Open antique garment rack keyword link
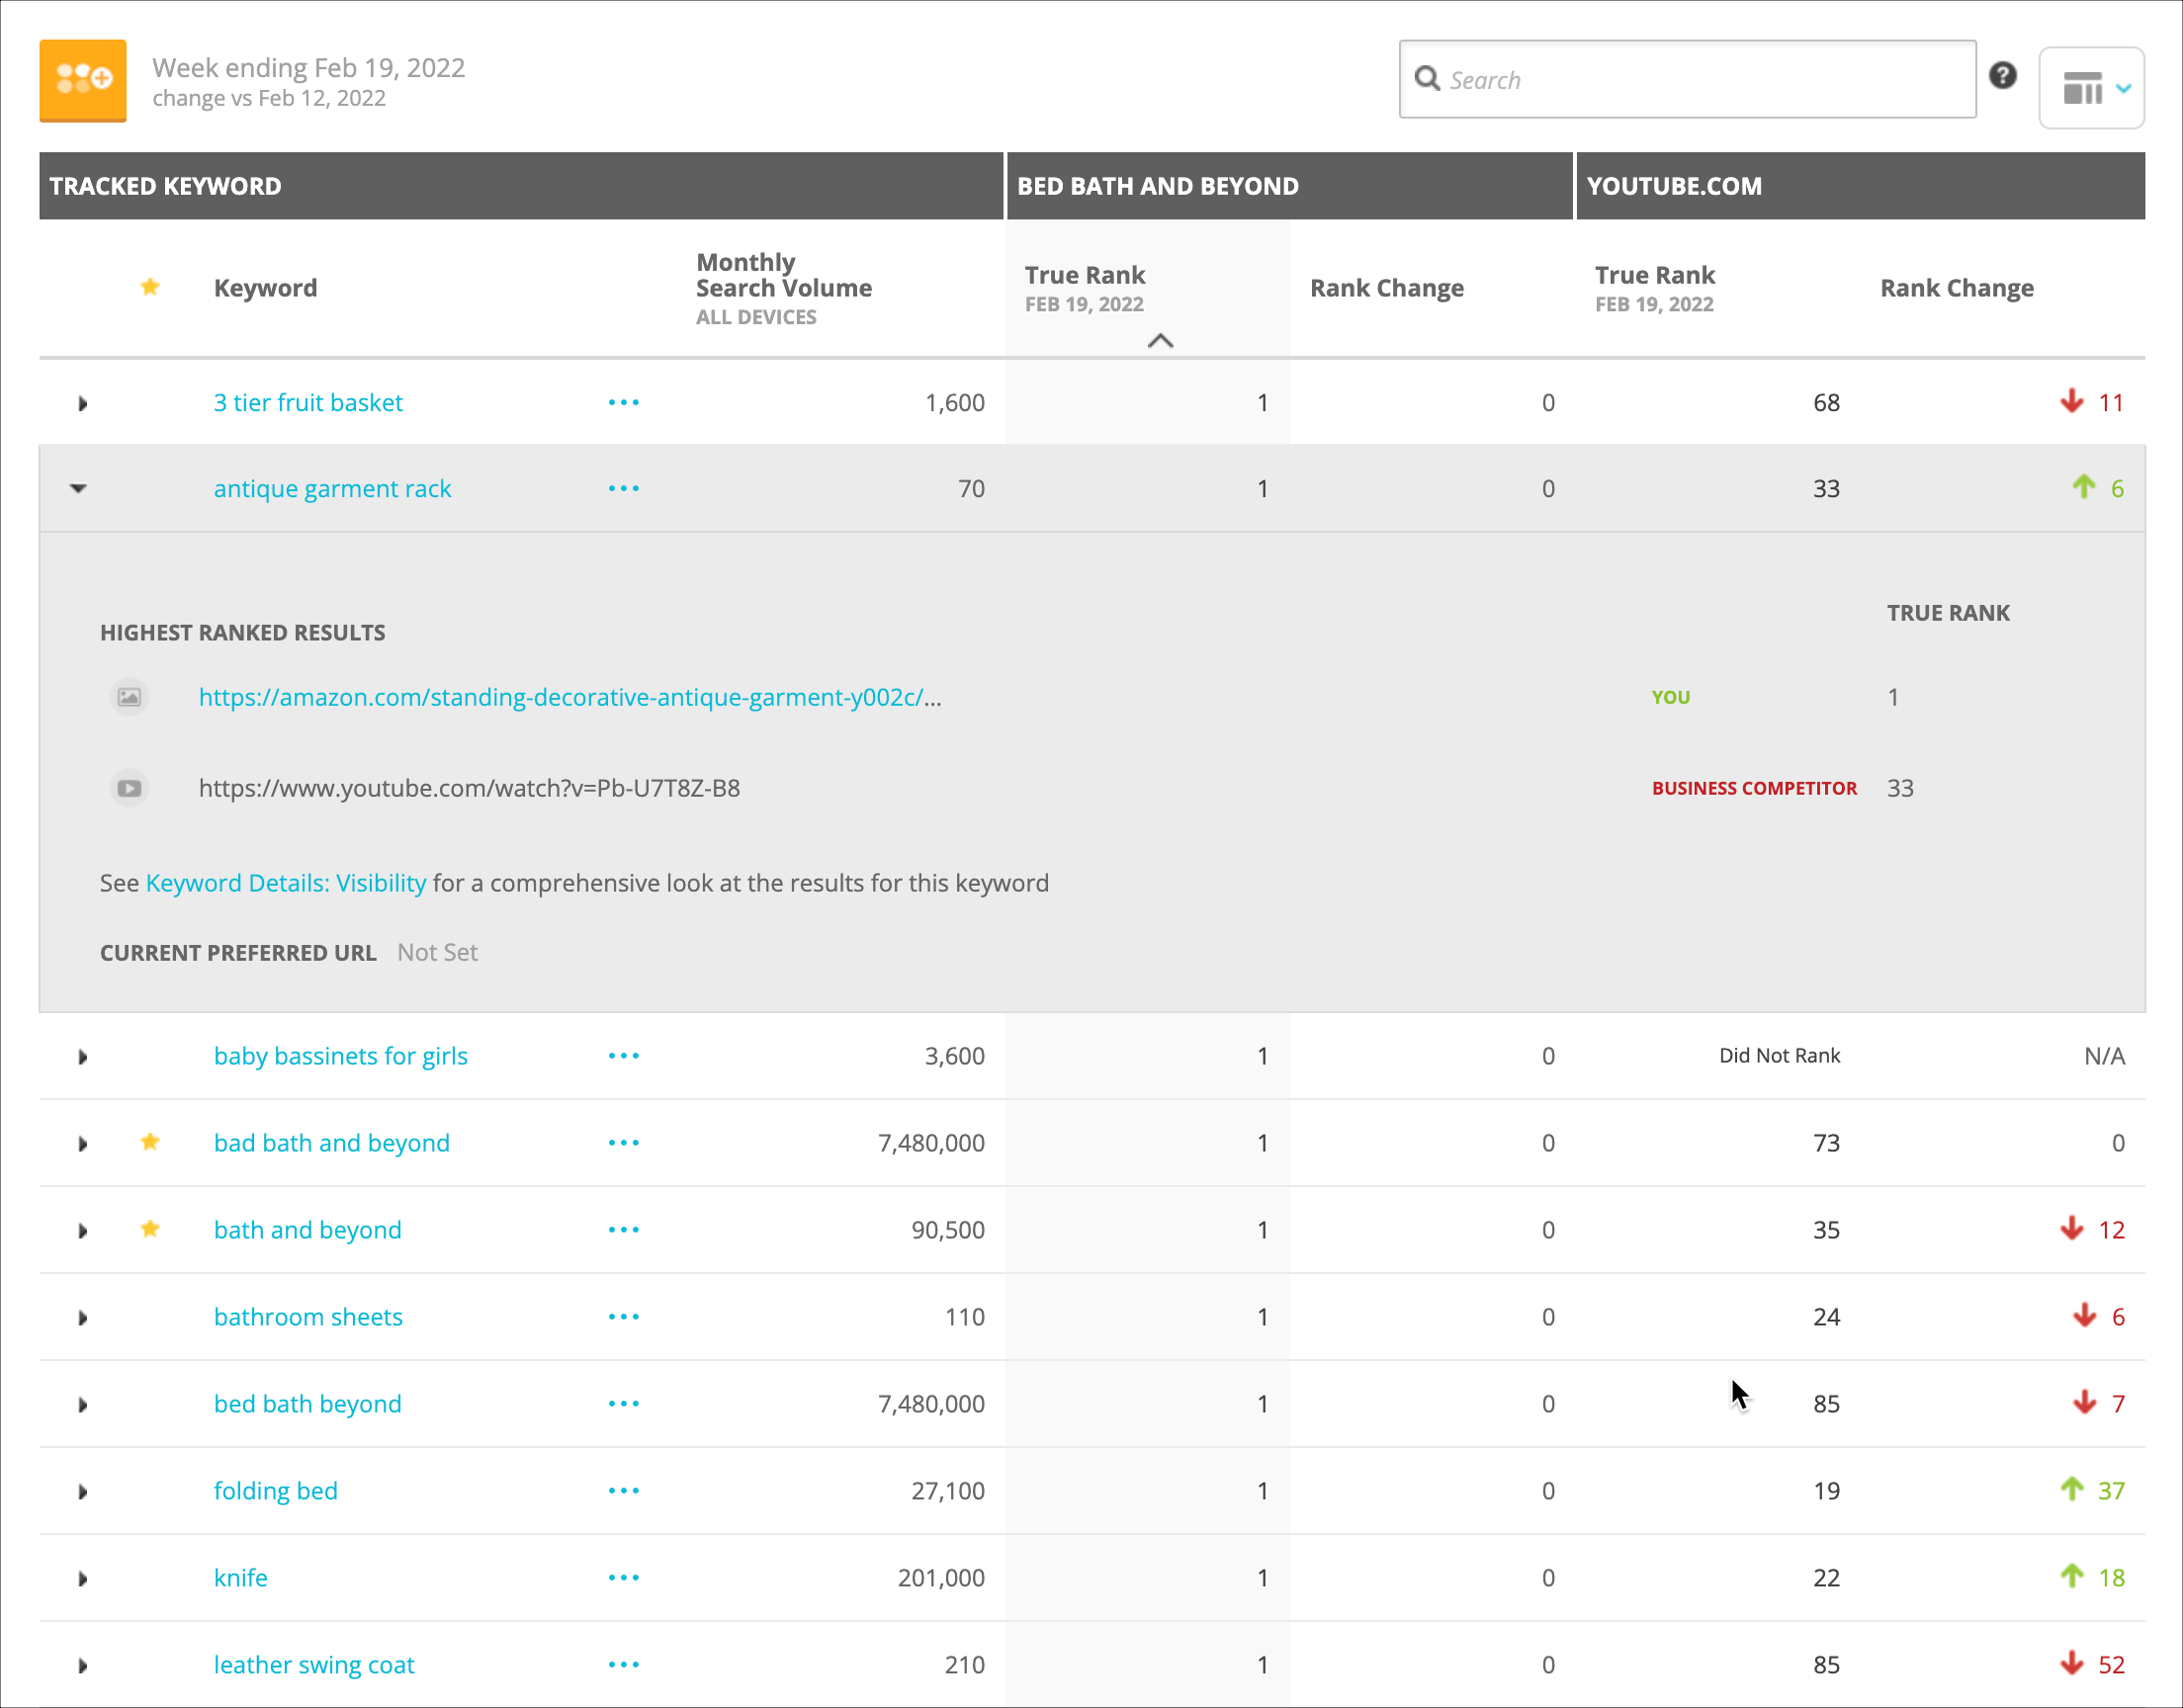Image resolution: width=2183 pixels, height=1708 pixels. [x=332, y=489]
